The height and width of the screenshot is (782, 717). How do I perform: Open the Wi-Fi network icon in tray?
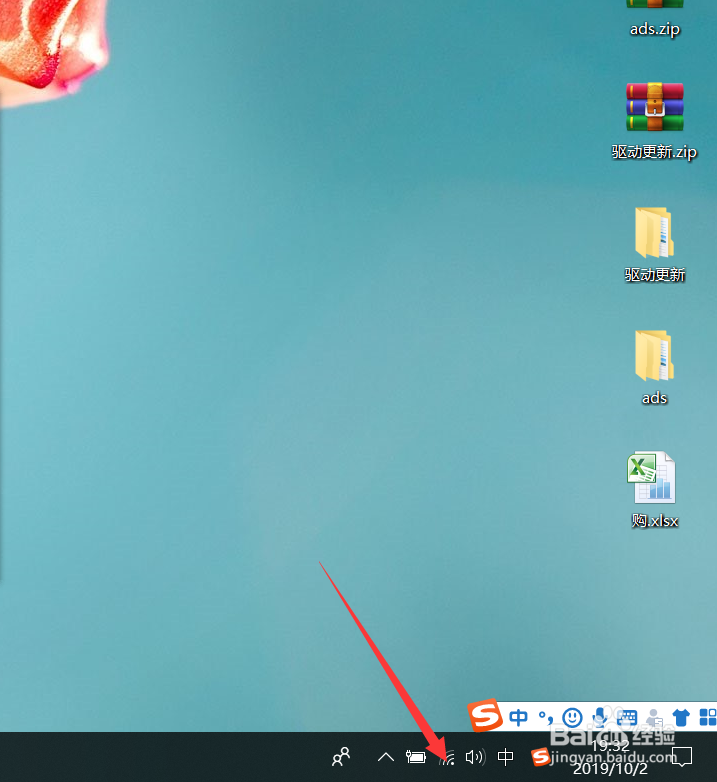click(447, 758)
